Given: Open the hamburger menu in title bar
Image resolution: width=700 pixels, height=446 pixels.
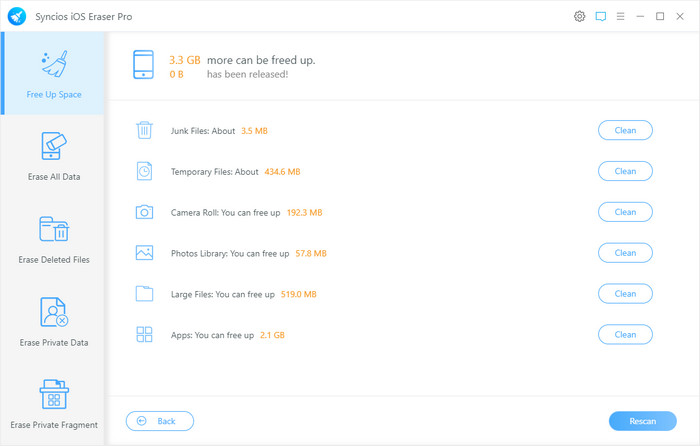Looking at the screenshot, I should coord(621,17).
